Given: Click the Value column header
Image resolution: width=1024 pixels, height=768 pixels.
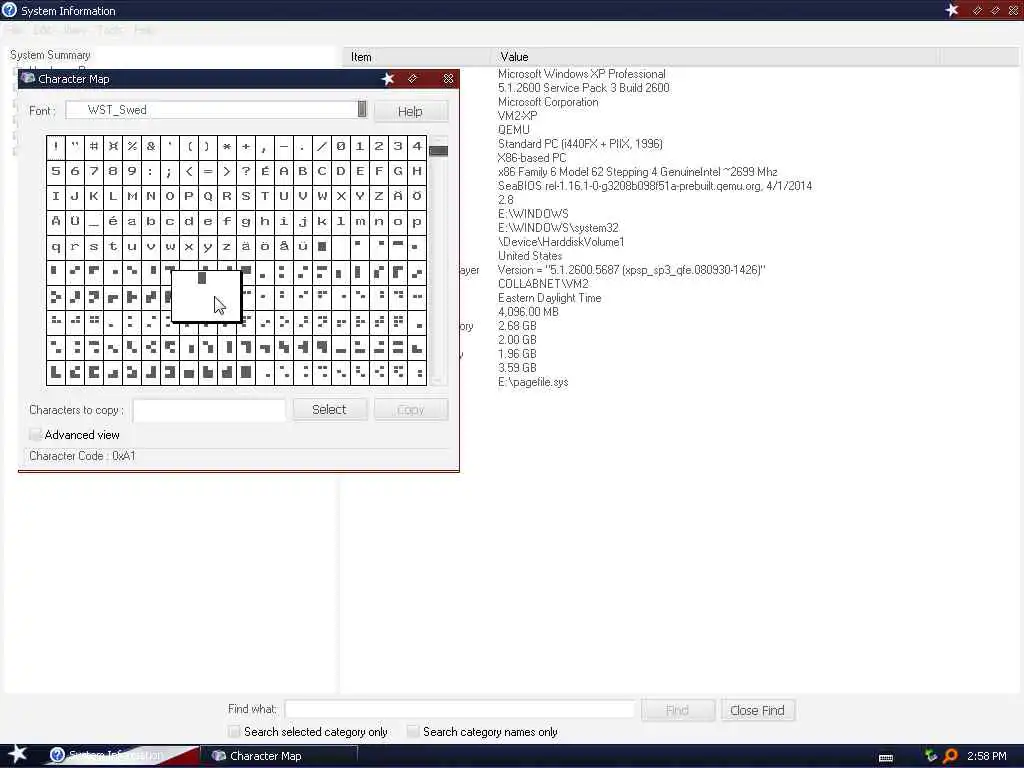Looking at the screenshot, I should pos(715,57).
